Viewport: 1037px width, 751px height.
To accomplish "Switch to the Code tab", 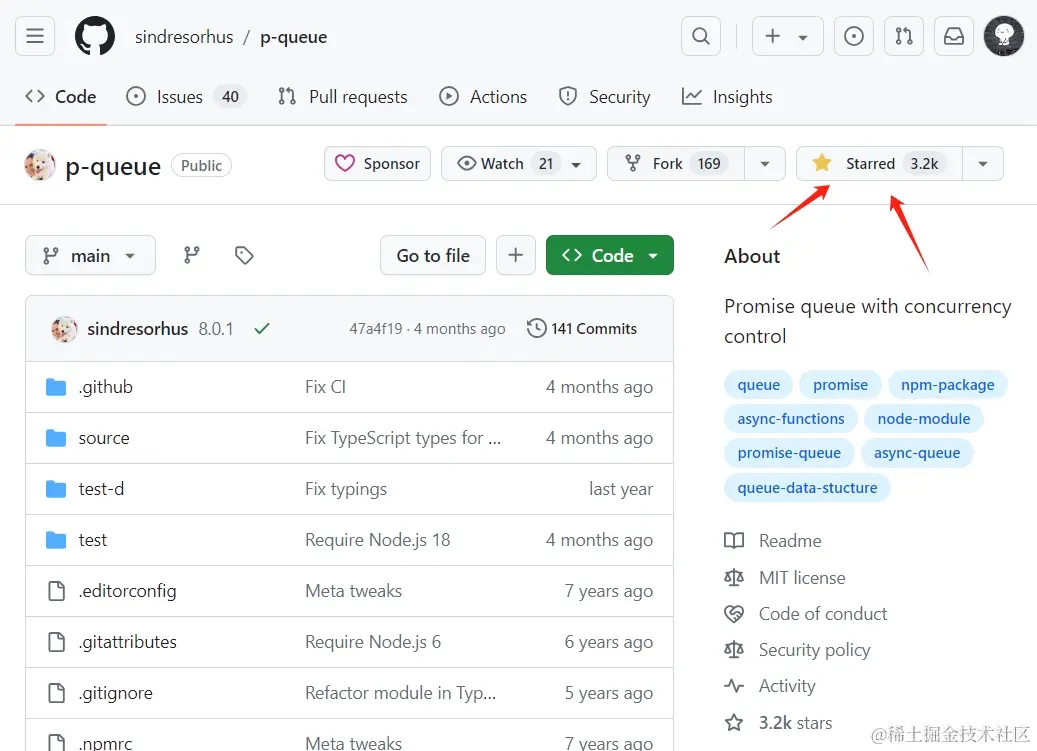I will coord(61,97).
